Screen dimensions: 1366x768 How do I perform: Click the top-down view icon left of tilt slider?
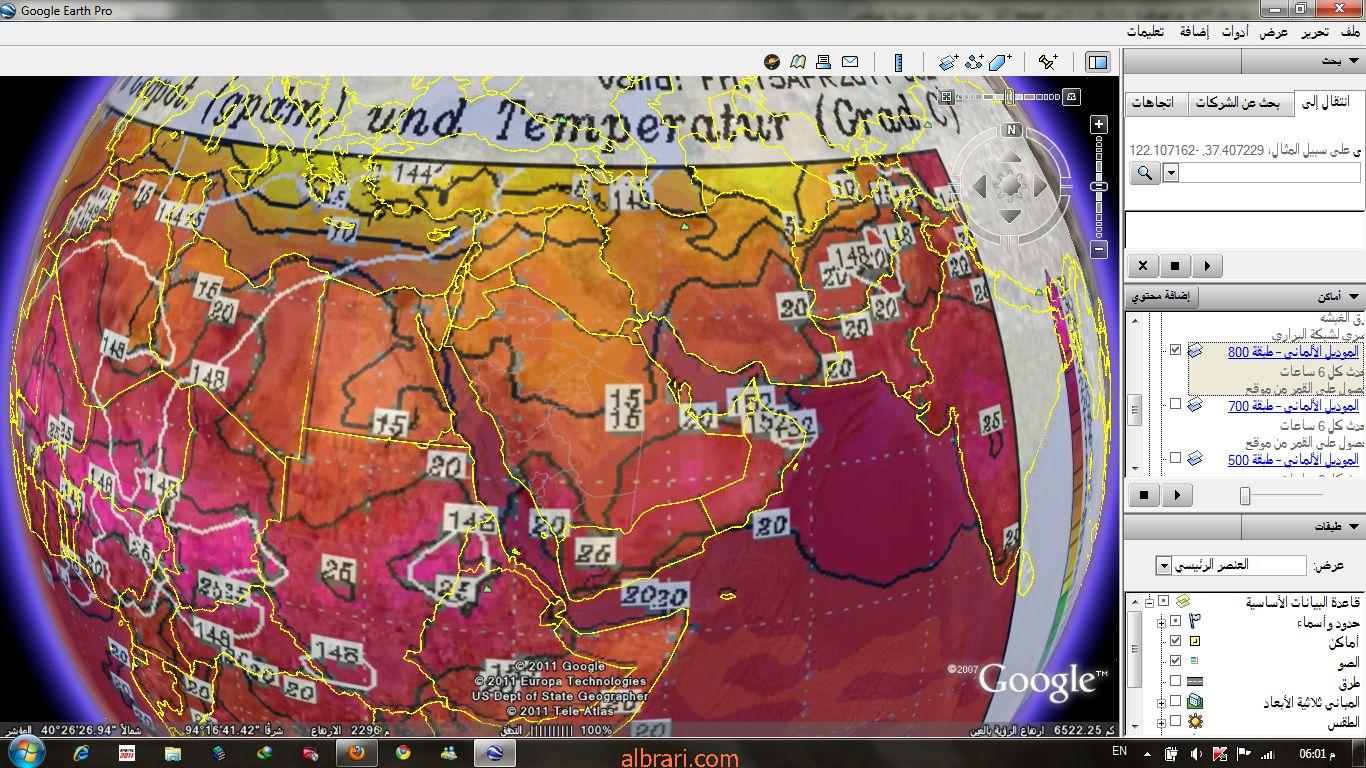tap(946, 97)
